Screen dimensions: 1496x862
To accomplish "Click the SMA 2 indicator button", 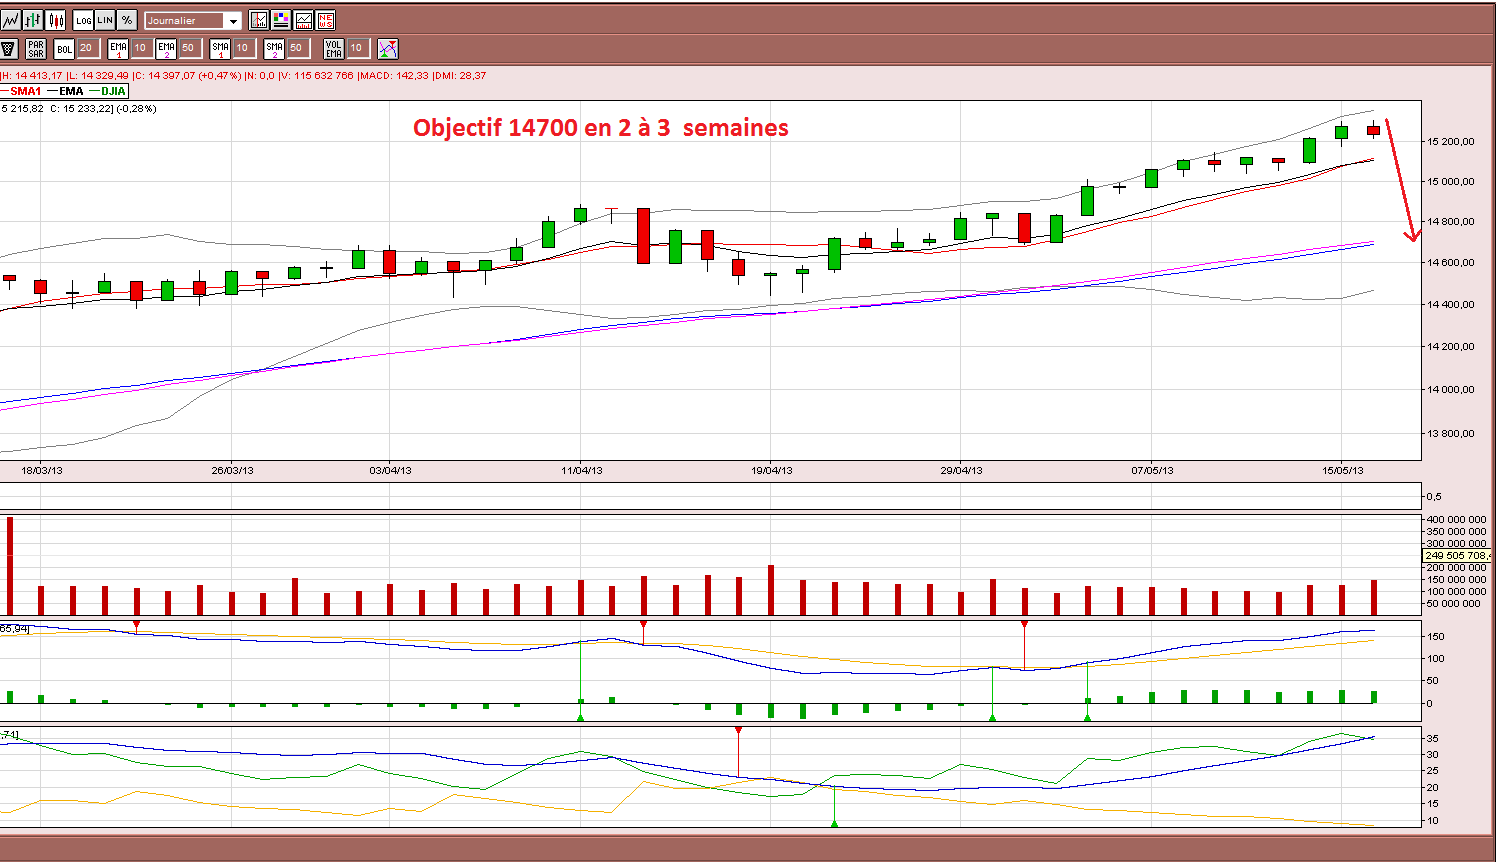I will [274, 48].
